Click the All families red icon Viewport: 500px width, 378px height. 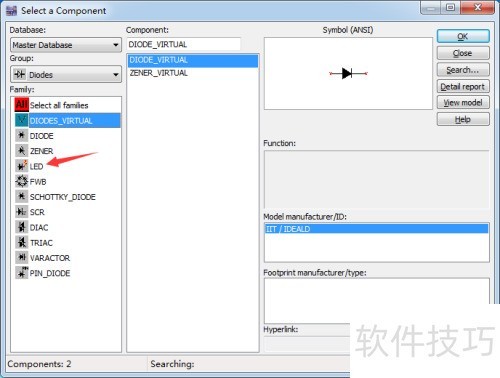point(22,105)
